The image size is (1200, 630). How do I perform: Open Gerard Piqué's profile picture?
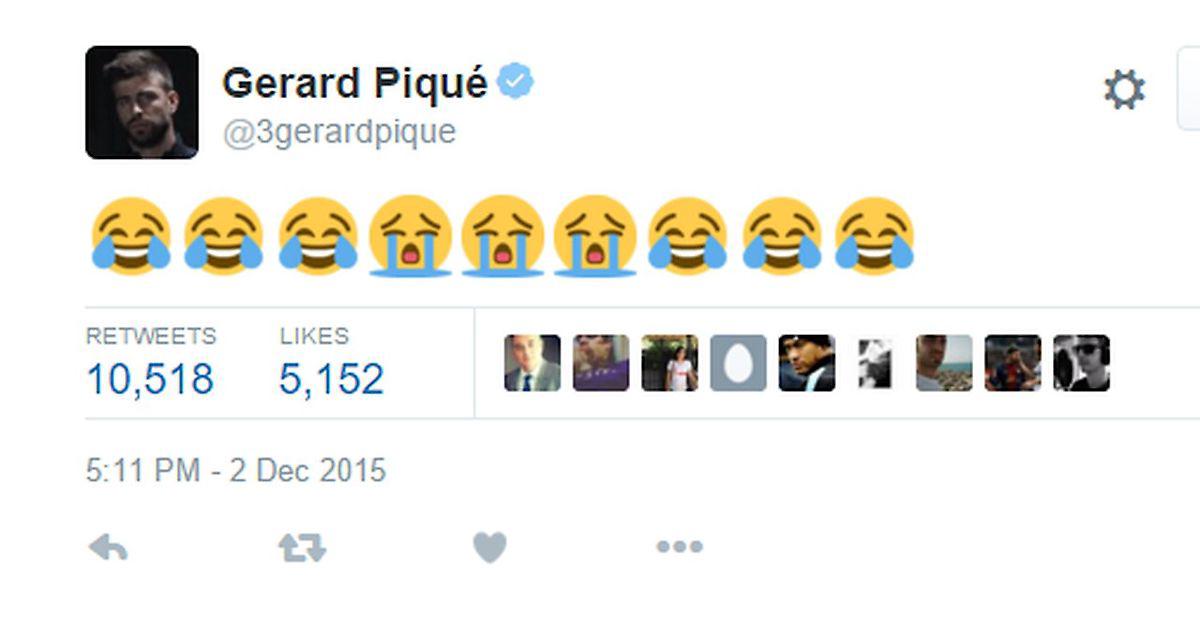point(142,102)
